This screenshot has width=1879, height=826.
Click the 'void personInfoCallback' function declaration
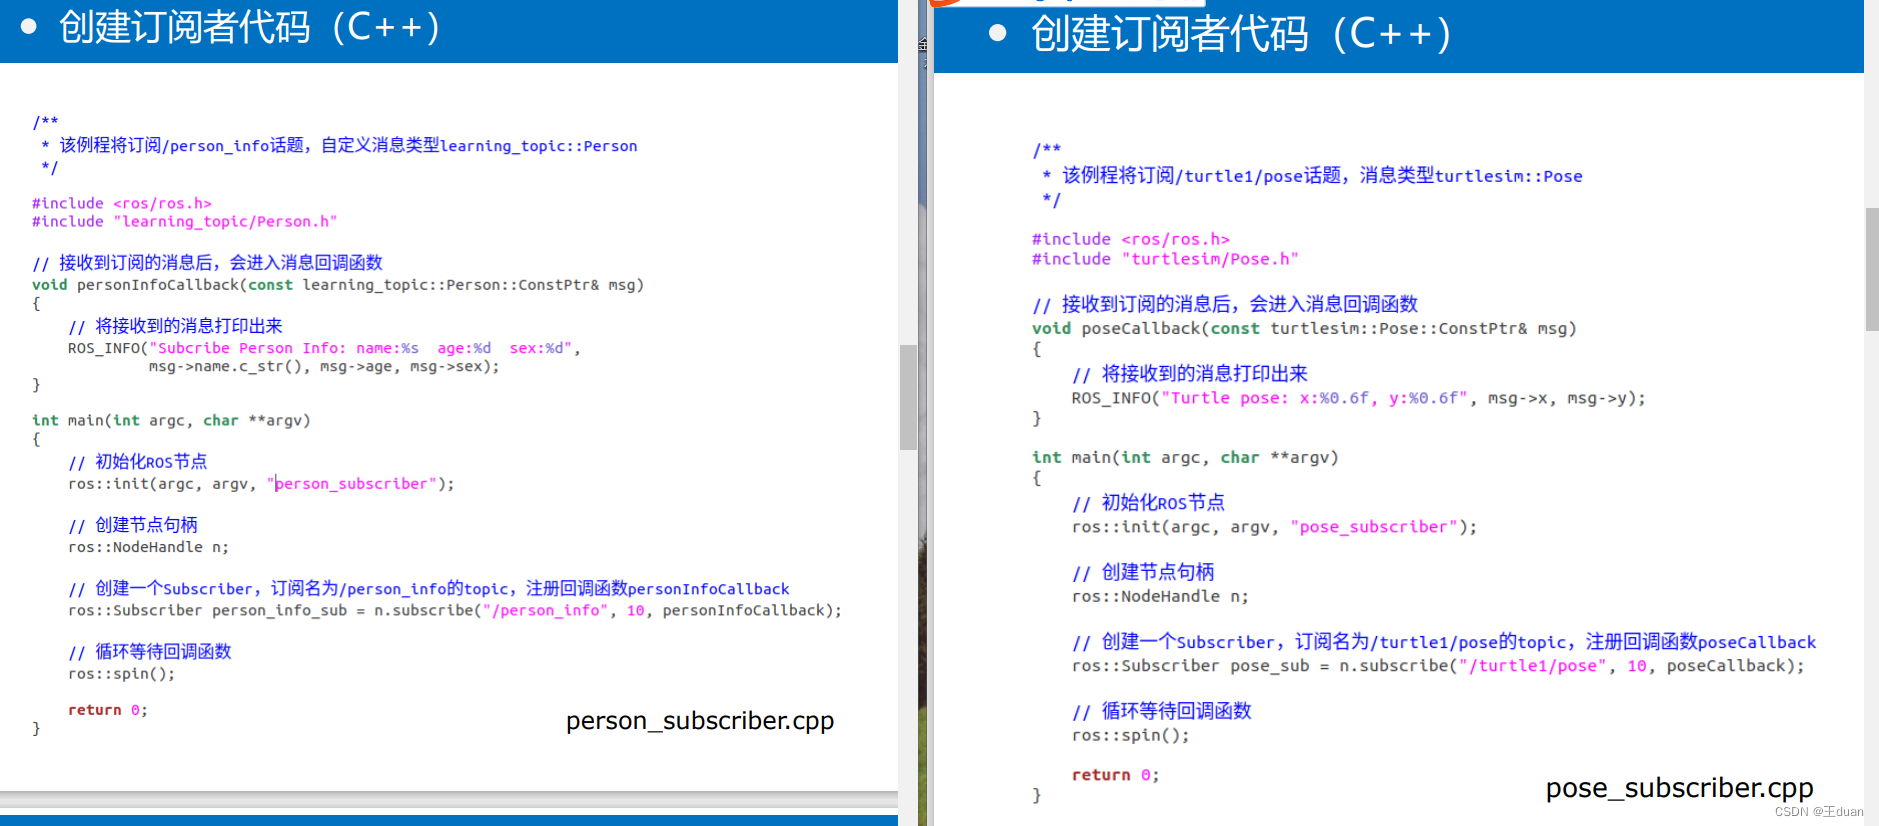coord(338,285)
